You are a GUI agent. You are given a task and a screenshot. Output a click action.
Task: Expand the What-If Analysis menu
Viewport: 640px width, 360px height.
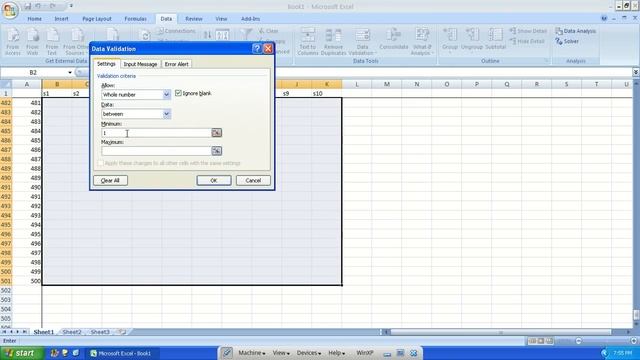(x=422, y=53)
